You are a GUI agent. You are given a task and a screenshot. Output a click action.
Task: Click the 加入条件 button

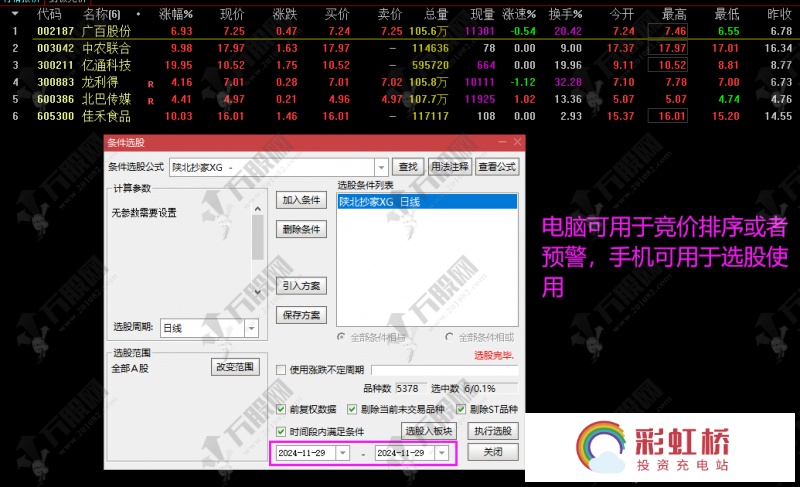coord(301,201)
